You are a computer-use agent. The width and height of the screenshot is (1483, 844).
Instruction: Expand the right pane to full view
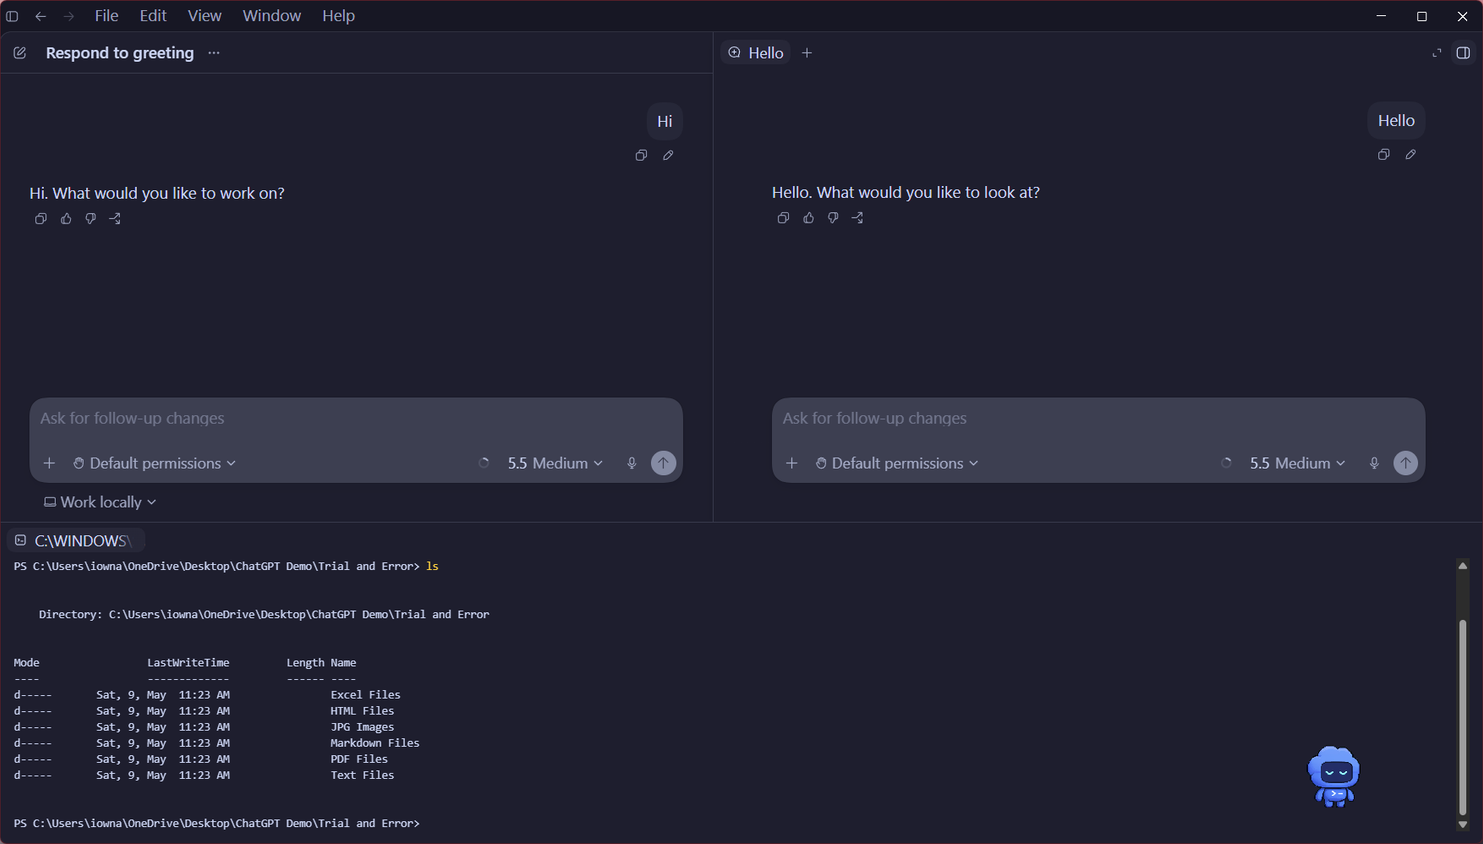[x=1437, y=53]
